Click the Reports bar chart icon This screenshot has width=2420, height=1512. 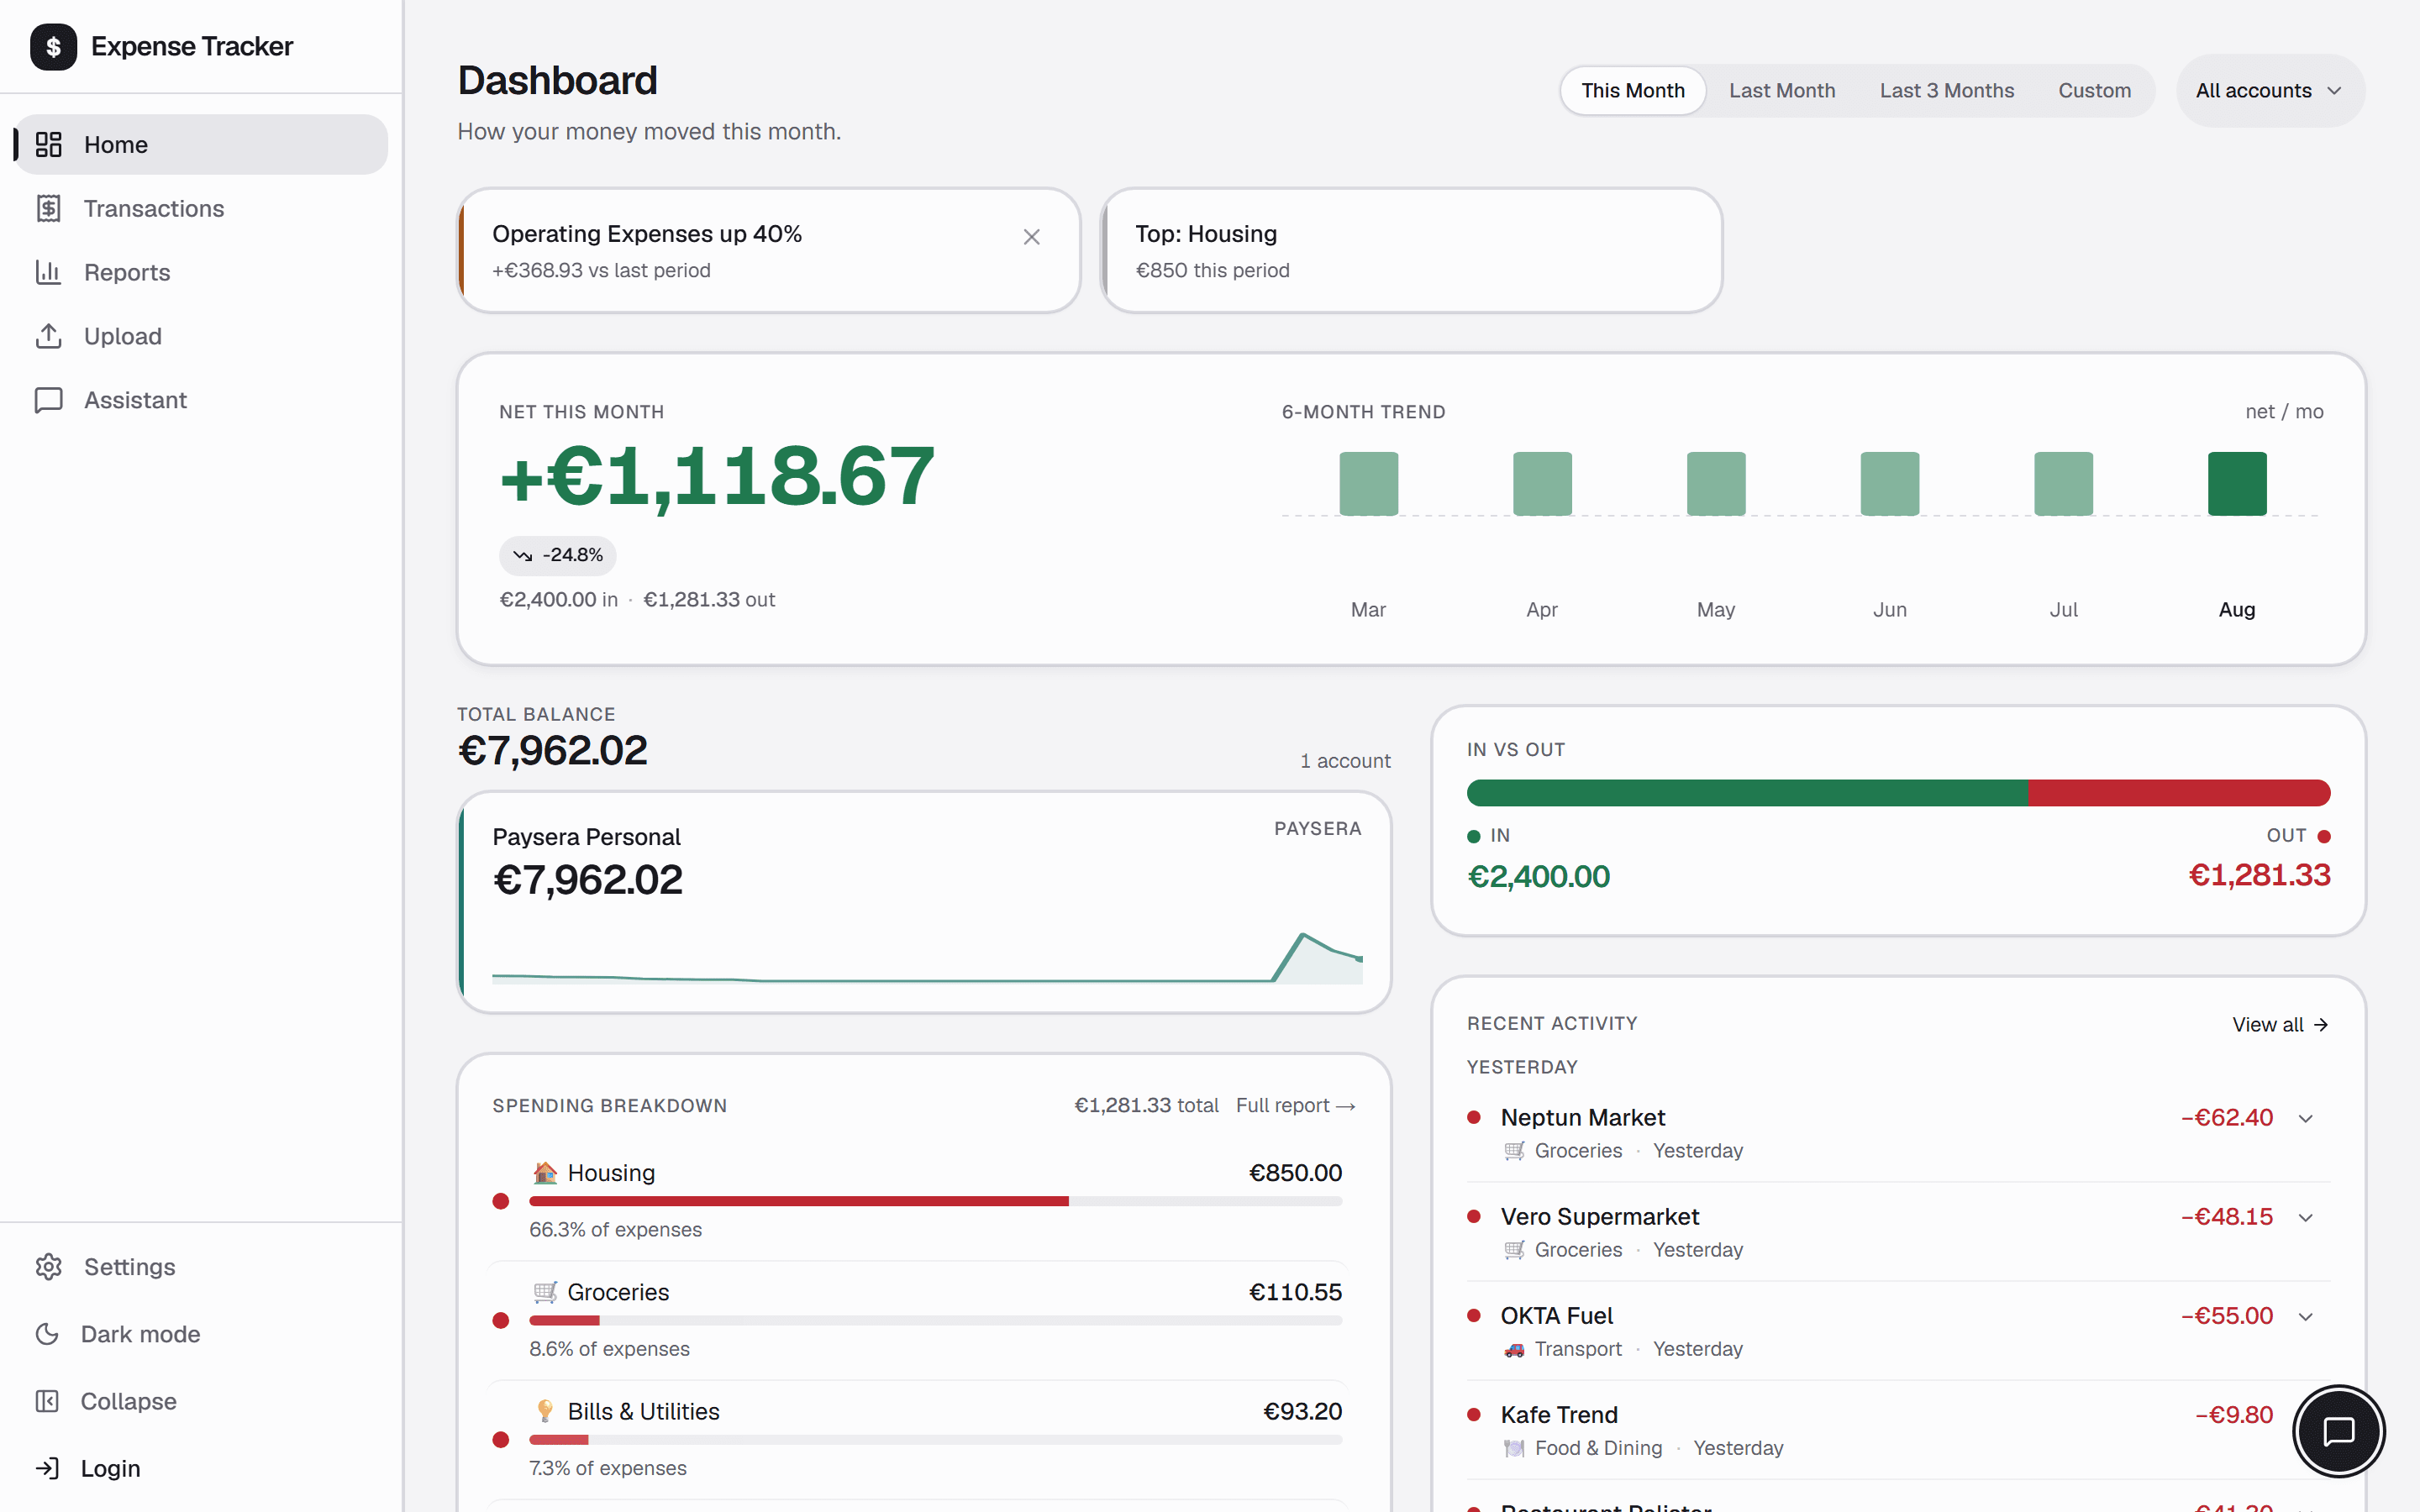coord(48,272)
